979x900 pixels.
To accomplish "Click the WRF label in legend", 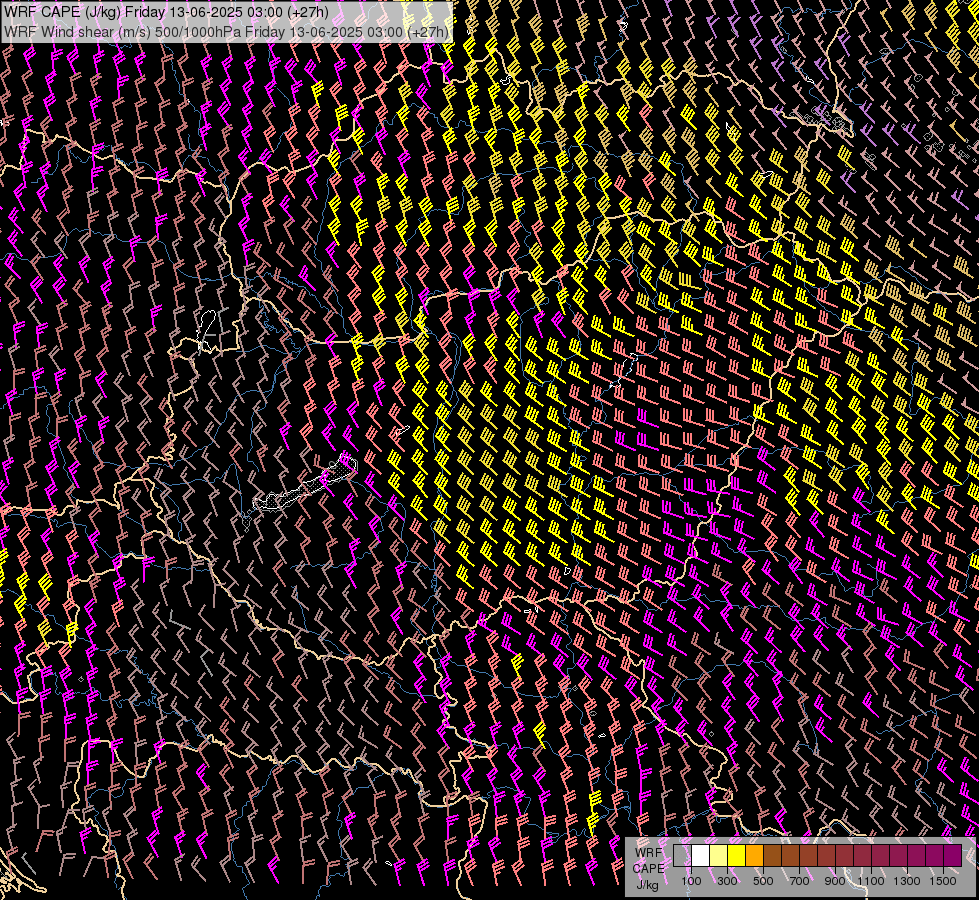I will (648, 853).
